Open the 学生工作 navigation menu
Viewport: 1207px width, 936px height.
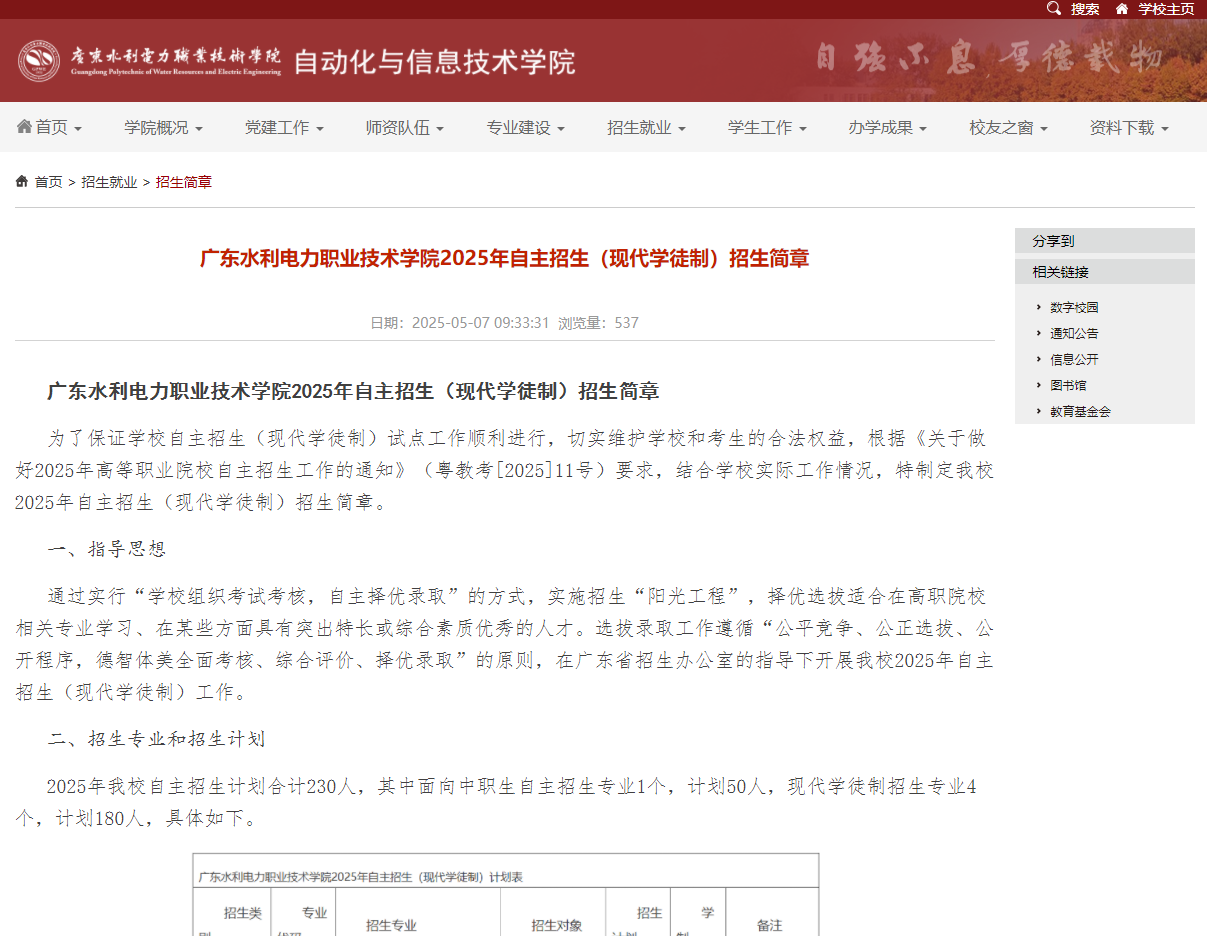point(760,127)
